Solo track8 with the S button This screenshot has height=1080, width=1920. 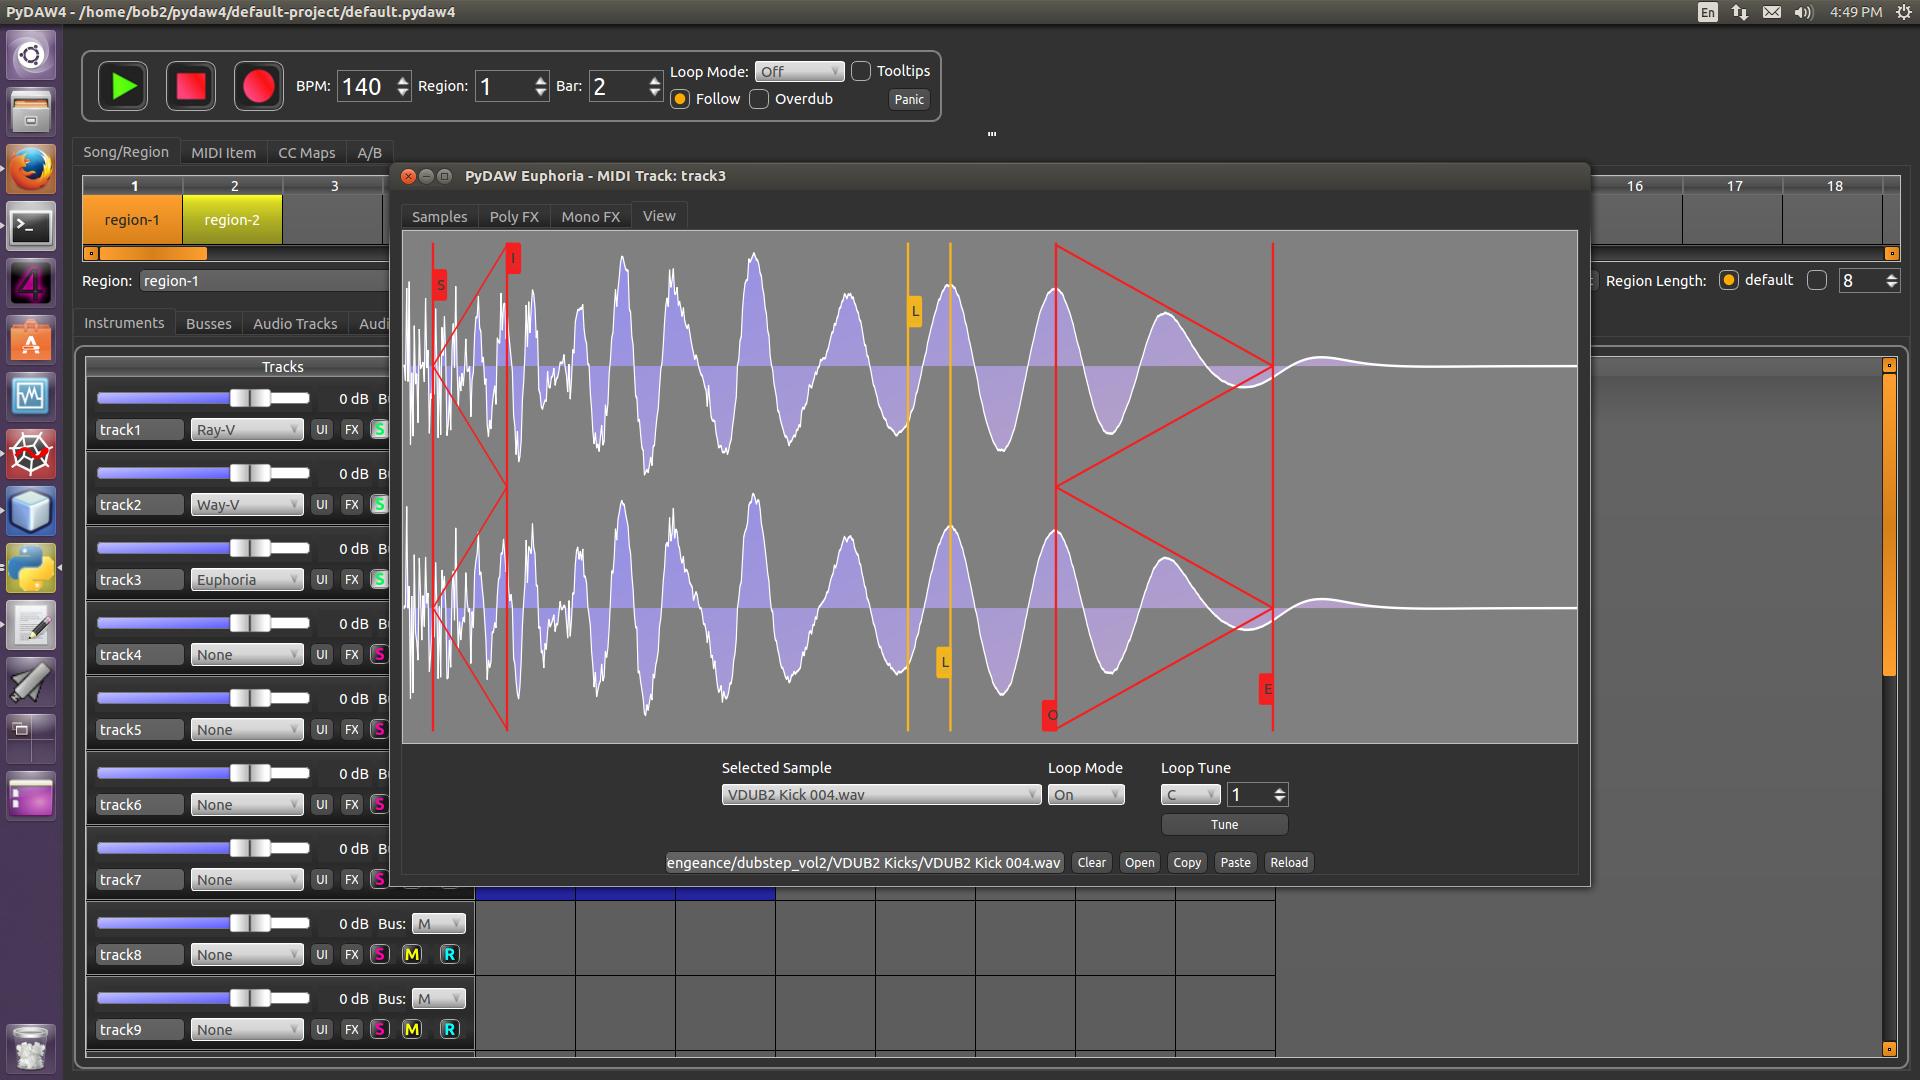coord(379,954)
